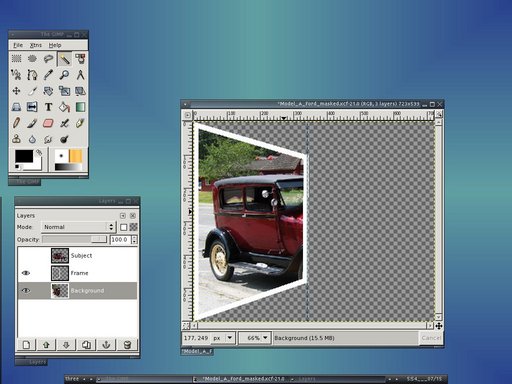512x384 pixels.
Task: Anchor the floating layer
Action: click(x=106, y=345)
